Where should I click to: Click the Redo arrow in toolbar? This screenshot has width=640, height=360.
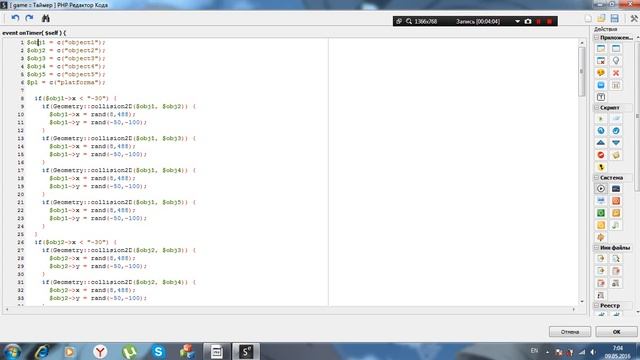29,18
